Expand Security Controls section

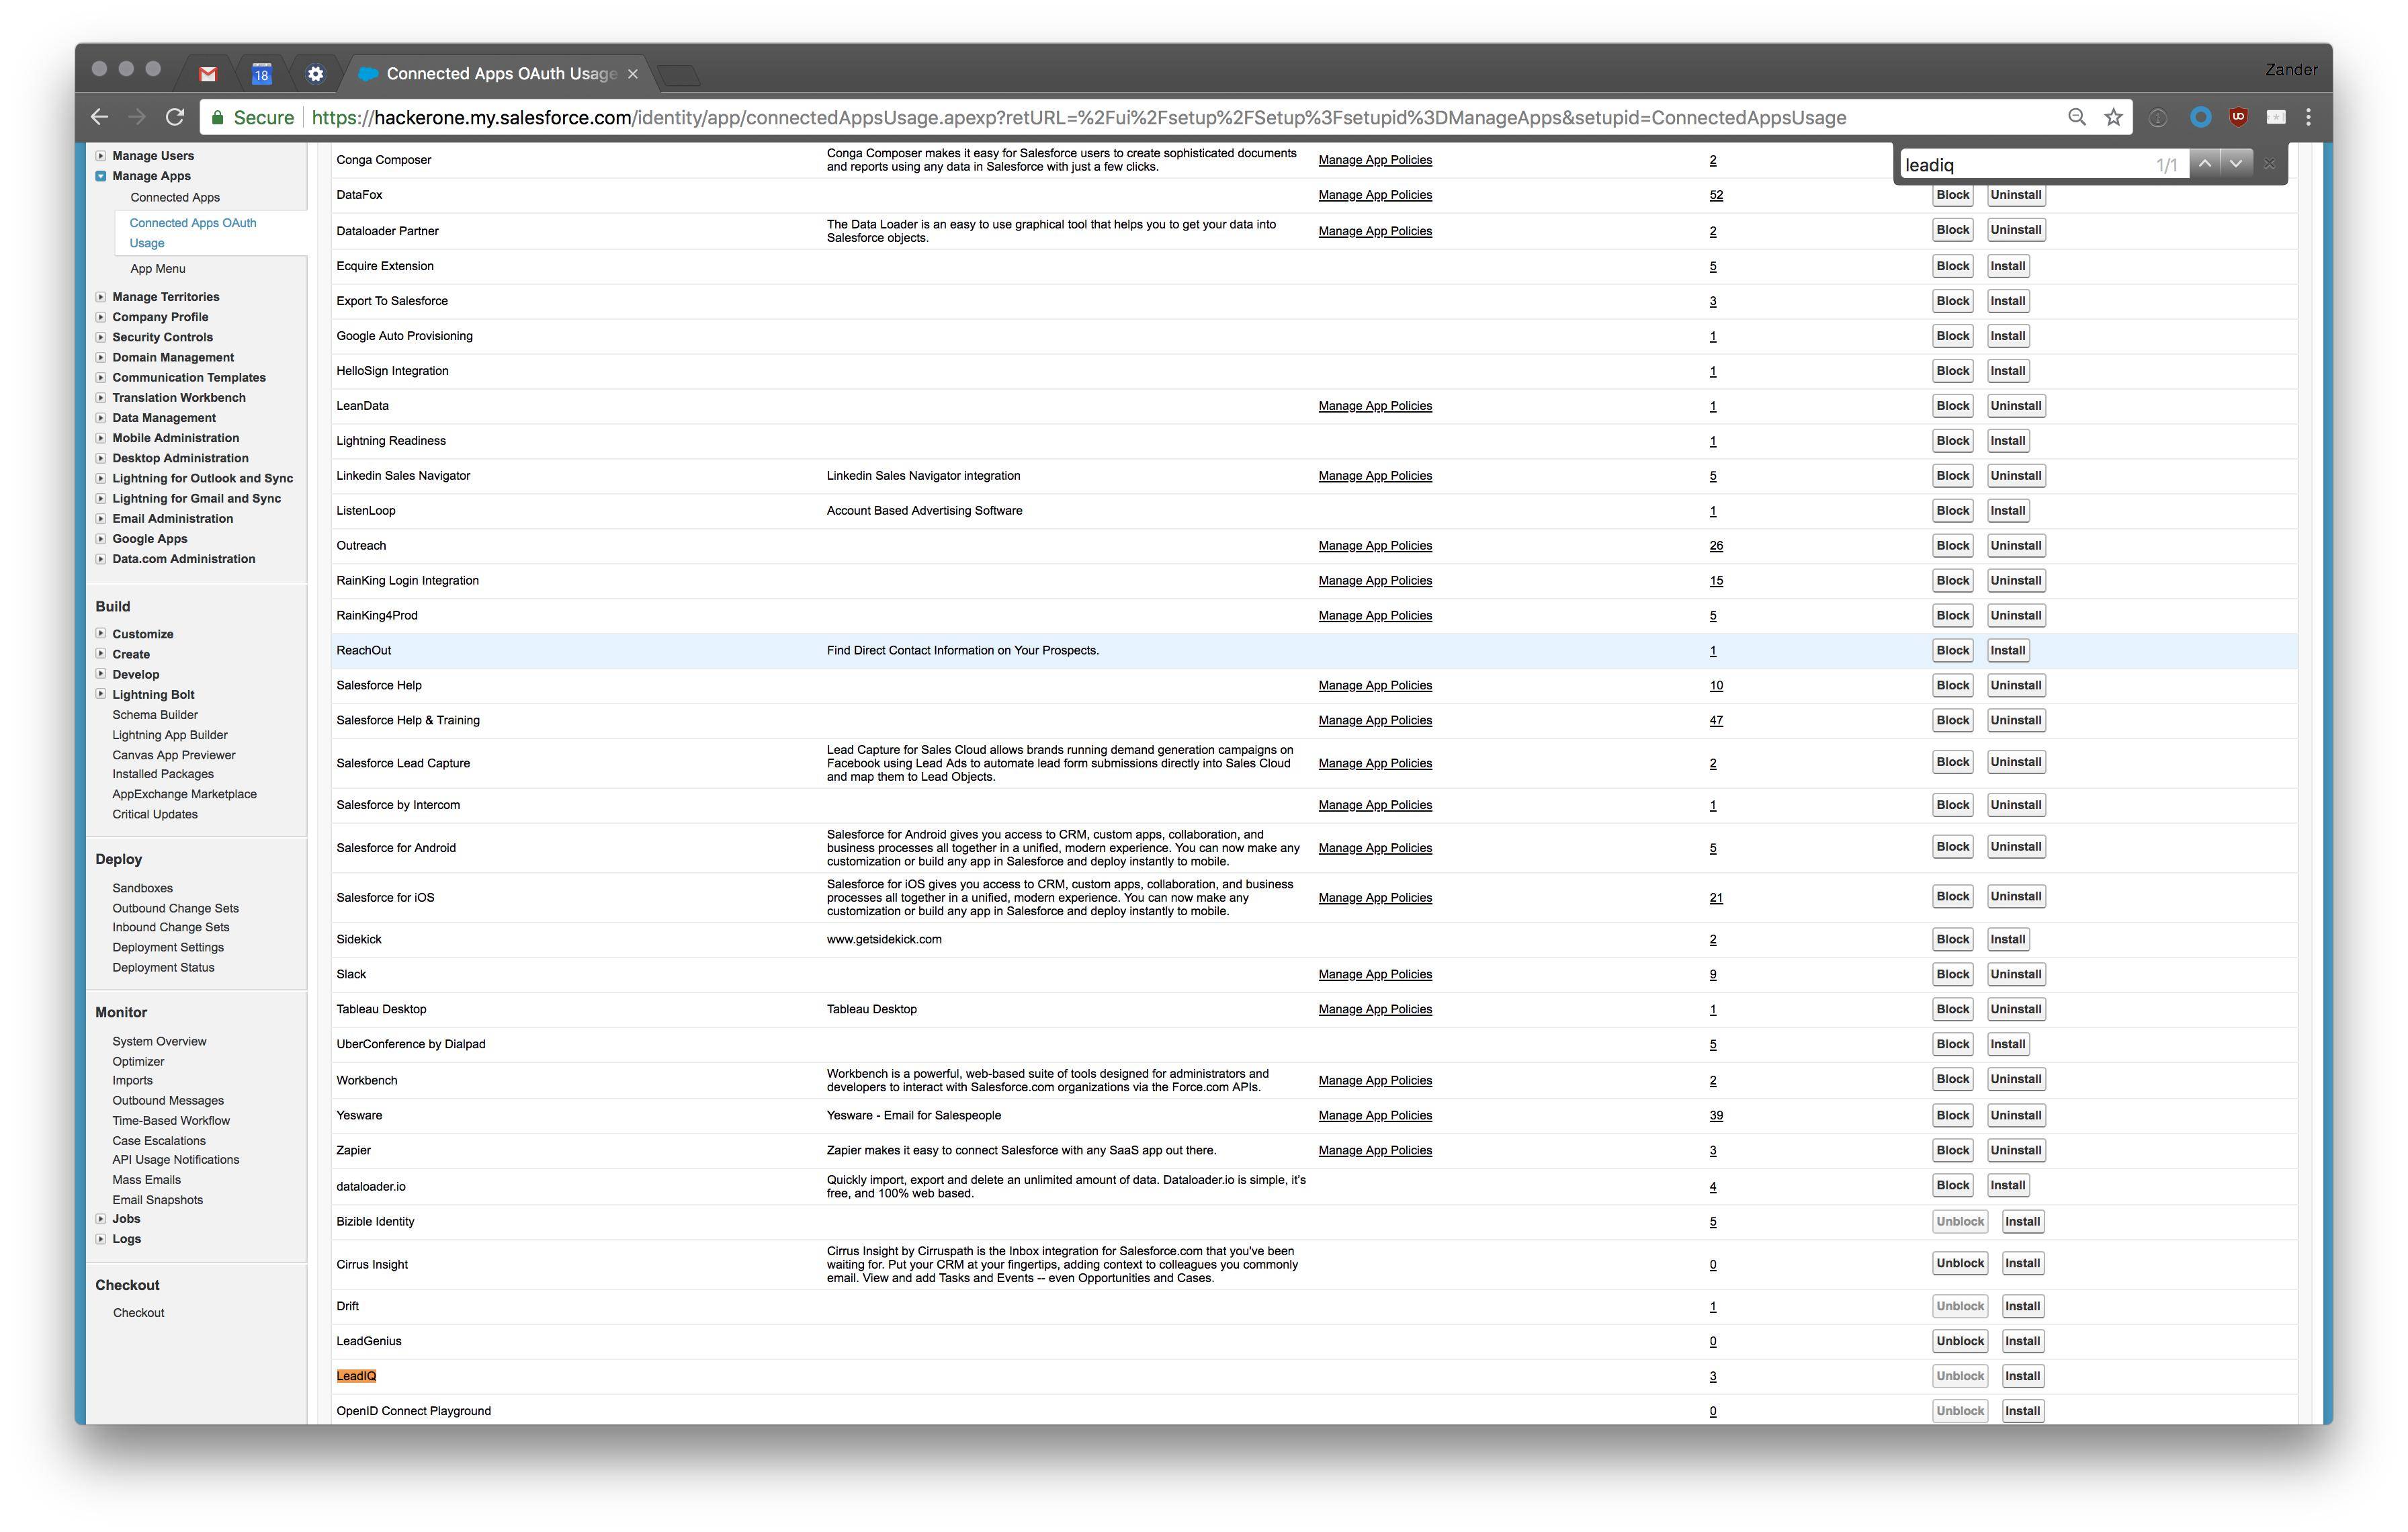[101, 337]
